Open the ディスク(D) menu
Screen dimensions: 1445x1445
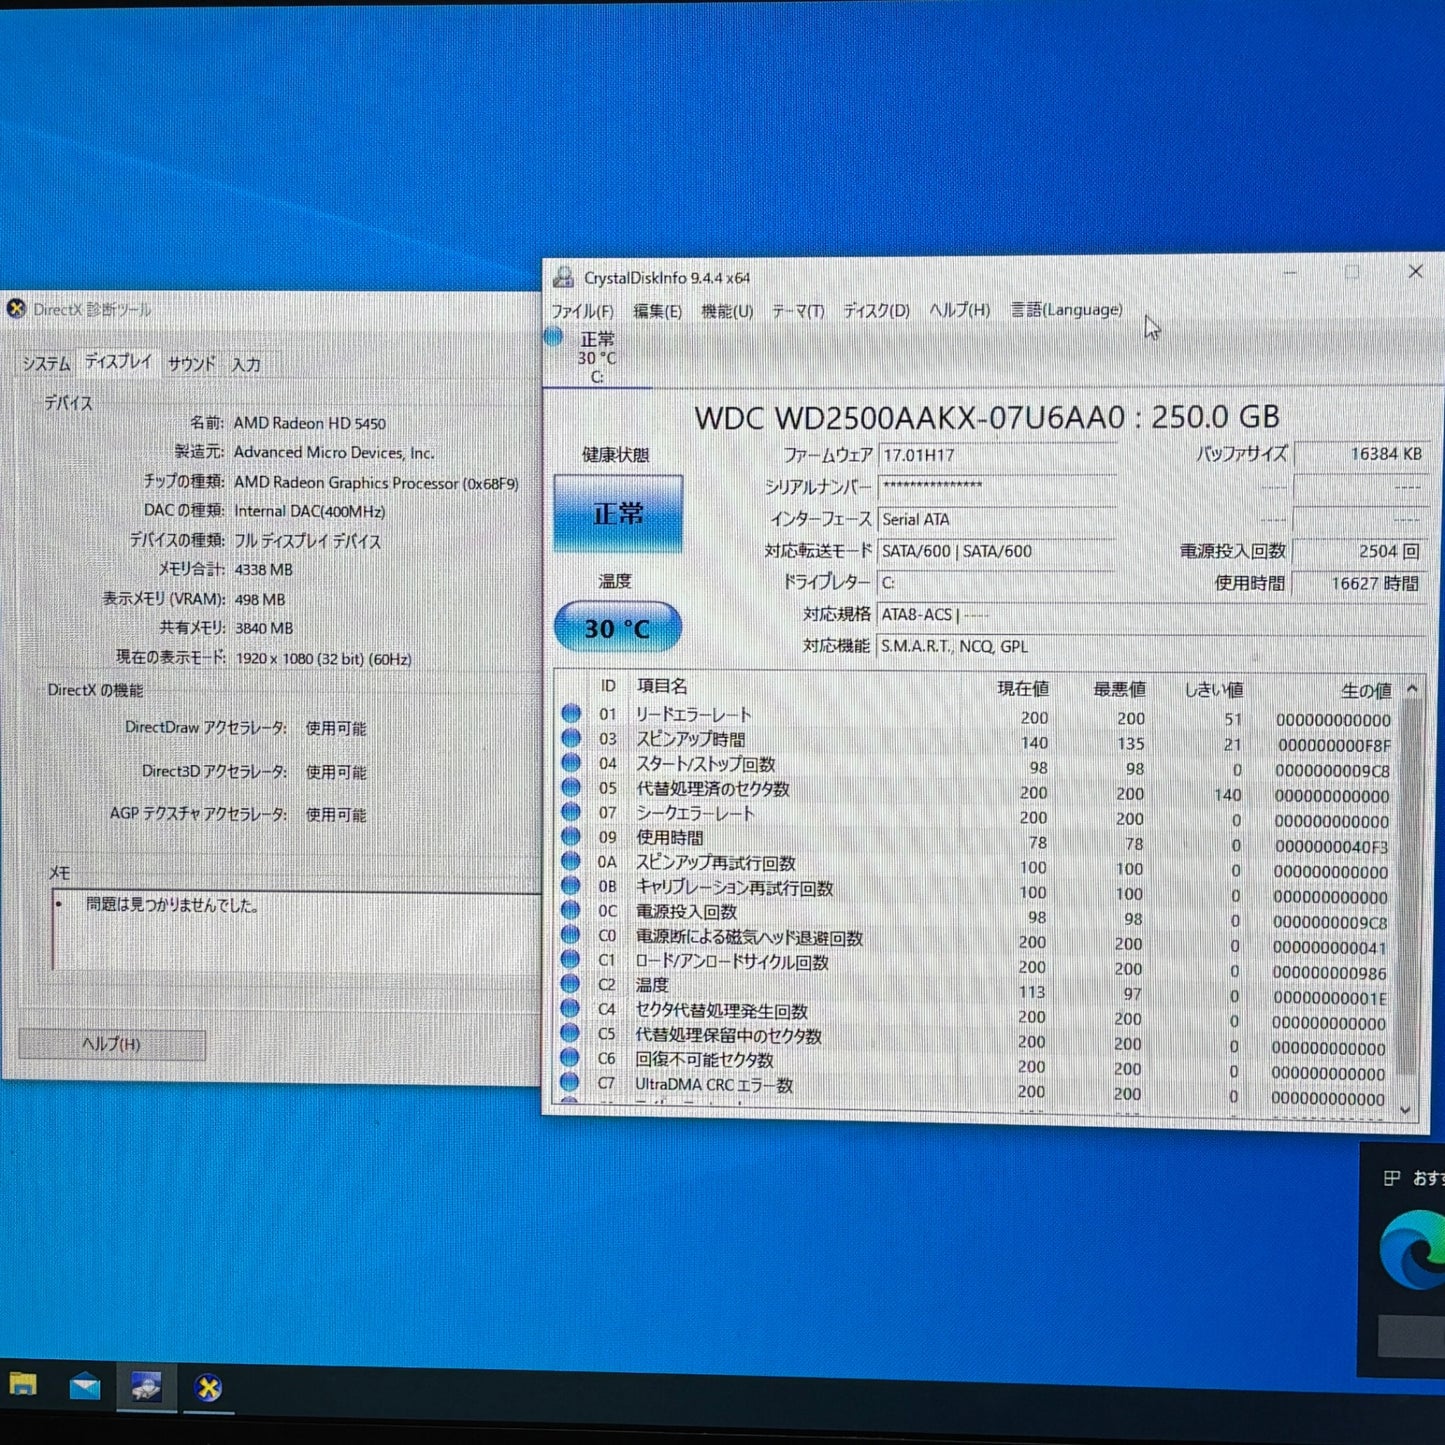(x=876, y=311)
